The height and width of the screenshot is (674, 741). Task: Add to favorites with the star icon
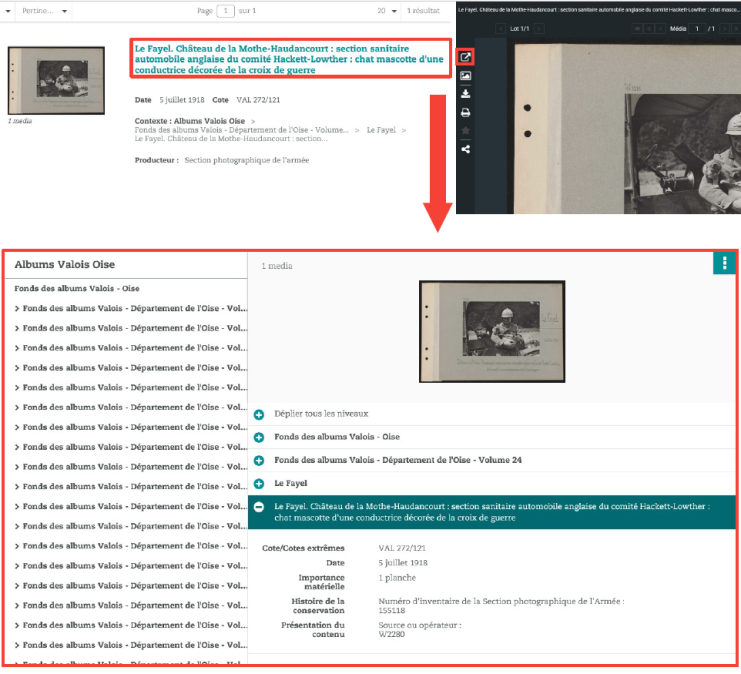click(x=465, y=130)
